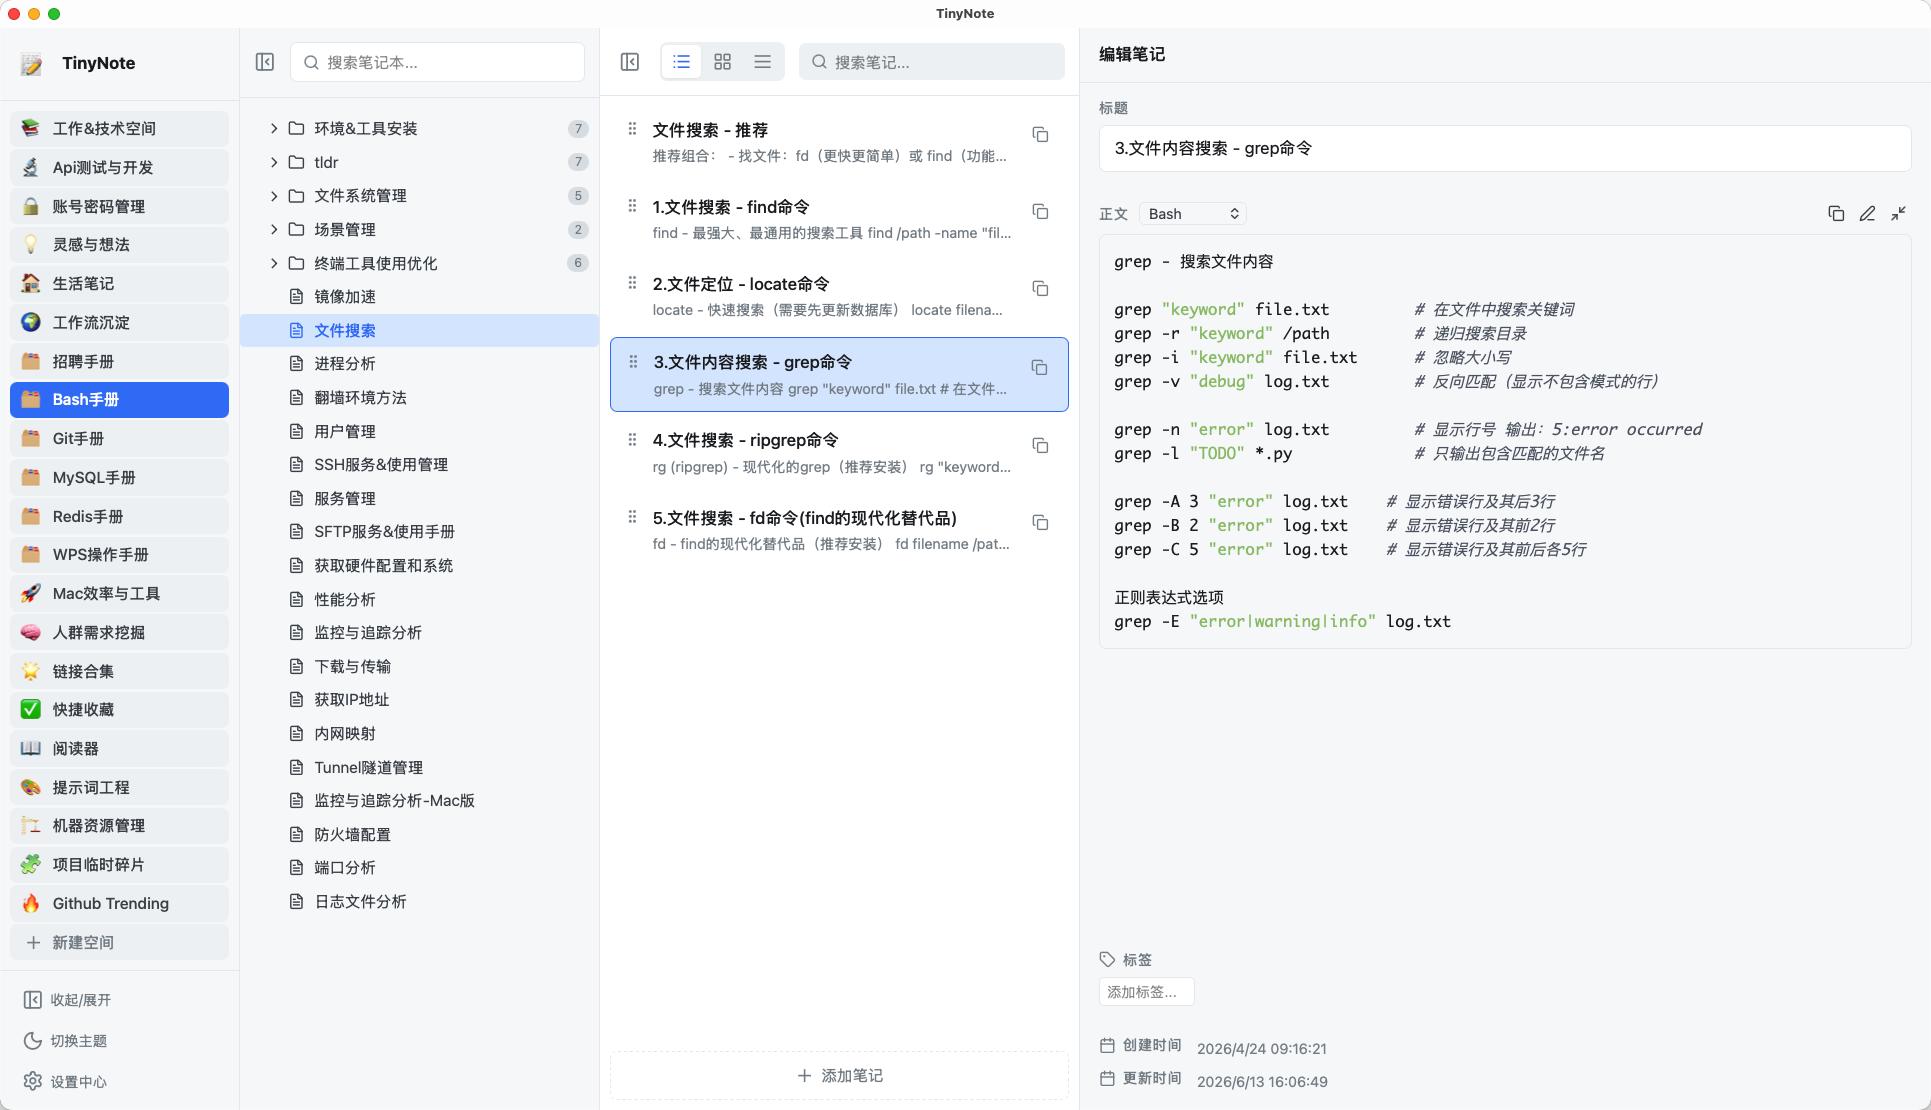Create a new space with 新建空间
Viewport: 1931px width, 1110px height.
[x=119, y=942]
